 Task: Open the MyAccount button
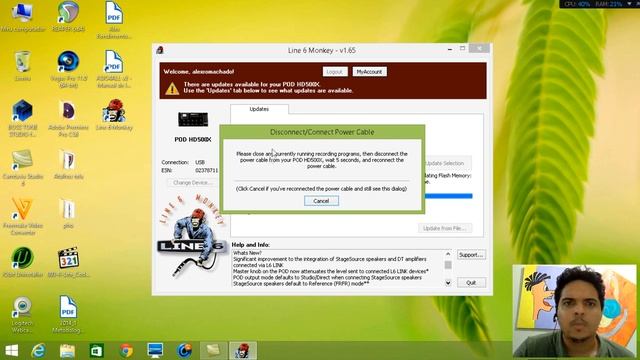pyautogui.click(x=369, y=72)
